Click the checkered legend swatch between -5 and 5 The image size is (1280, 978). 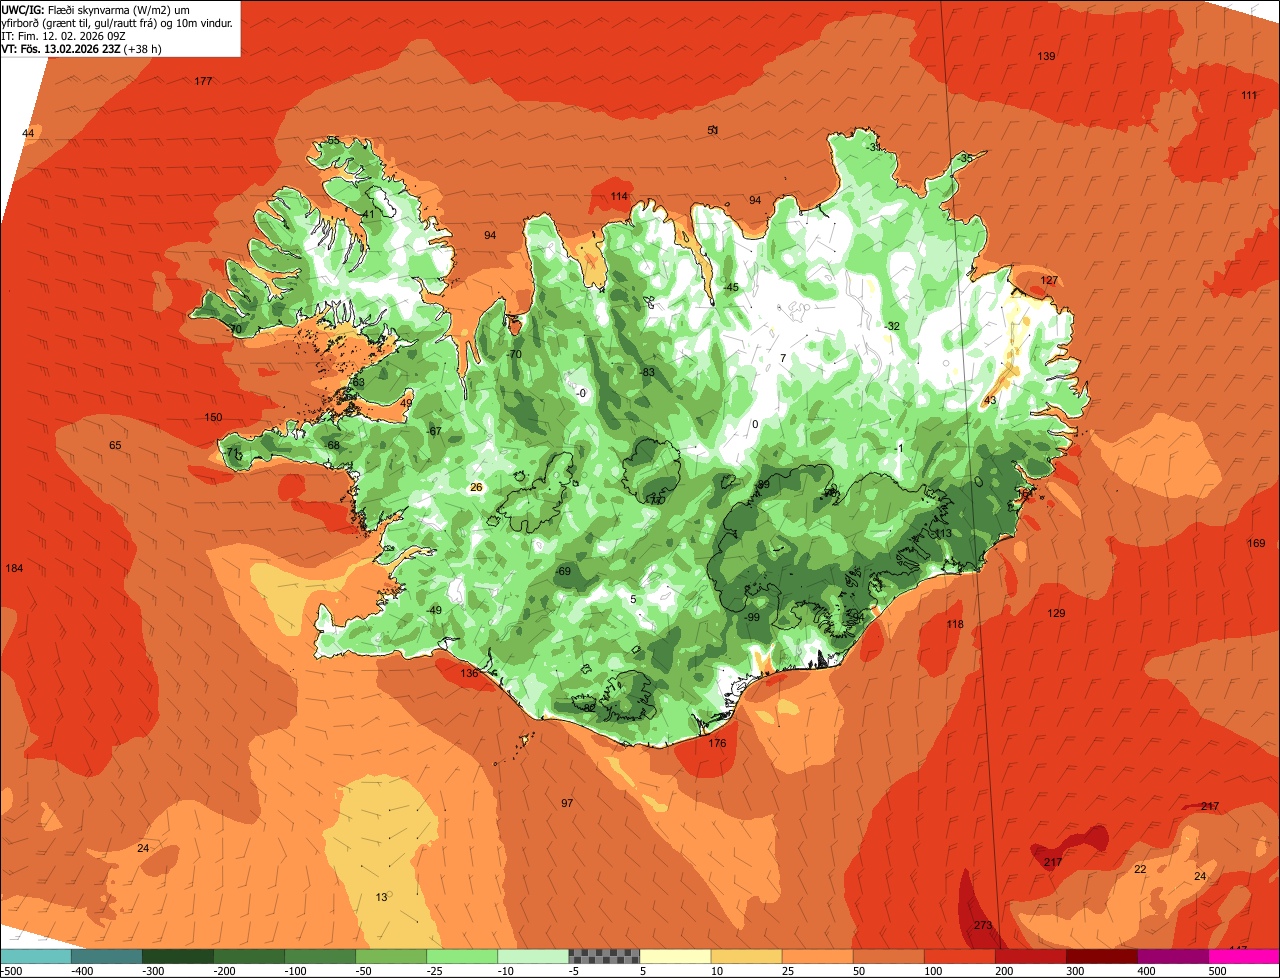(x=604, y=956)
